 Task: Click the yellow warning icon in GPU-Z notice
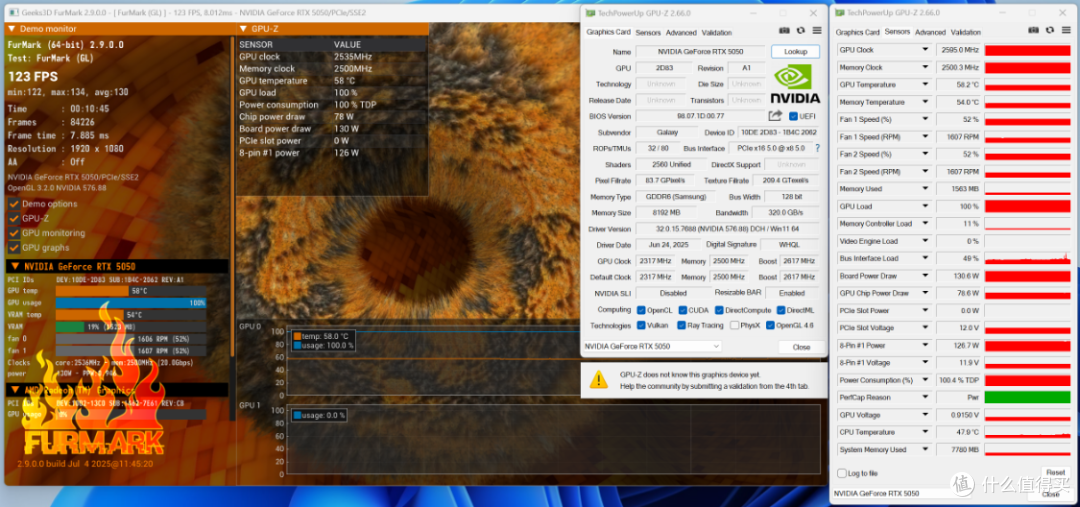pyautogui.click(x=599, y=379)
